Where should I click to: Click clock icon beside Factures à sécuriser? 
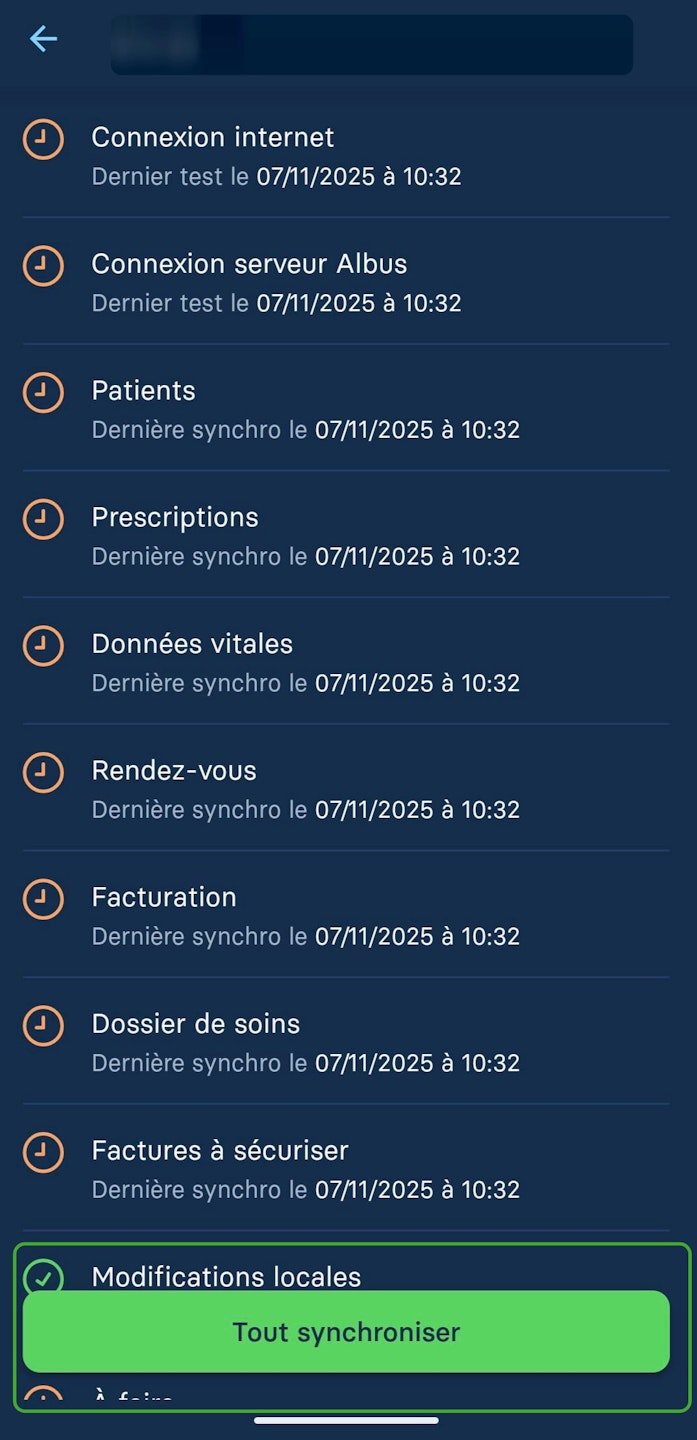43,1152
